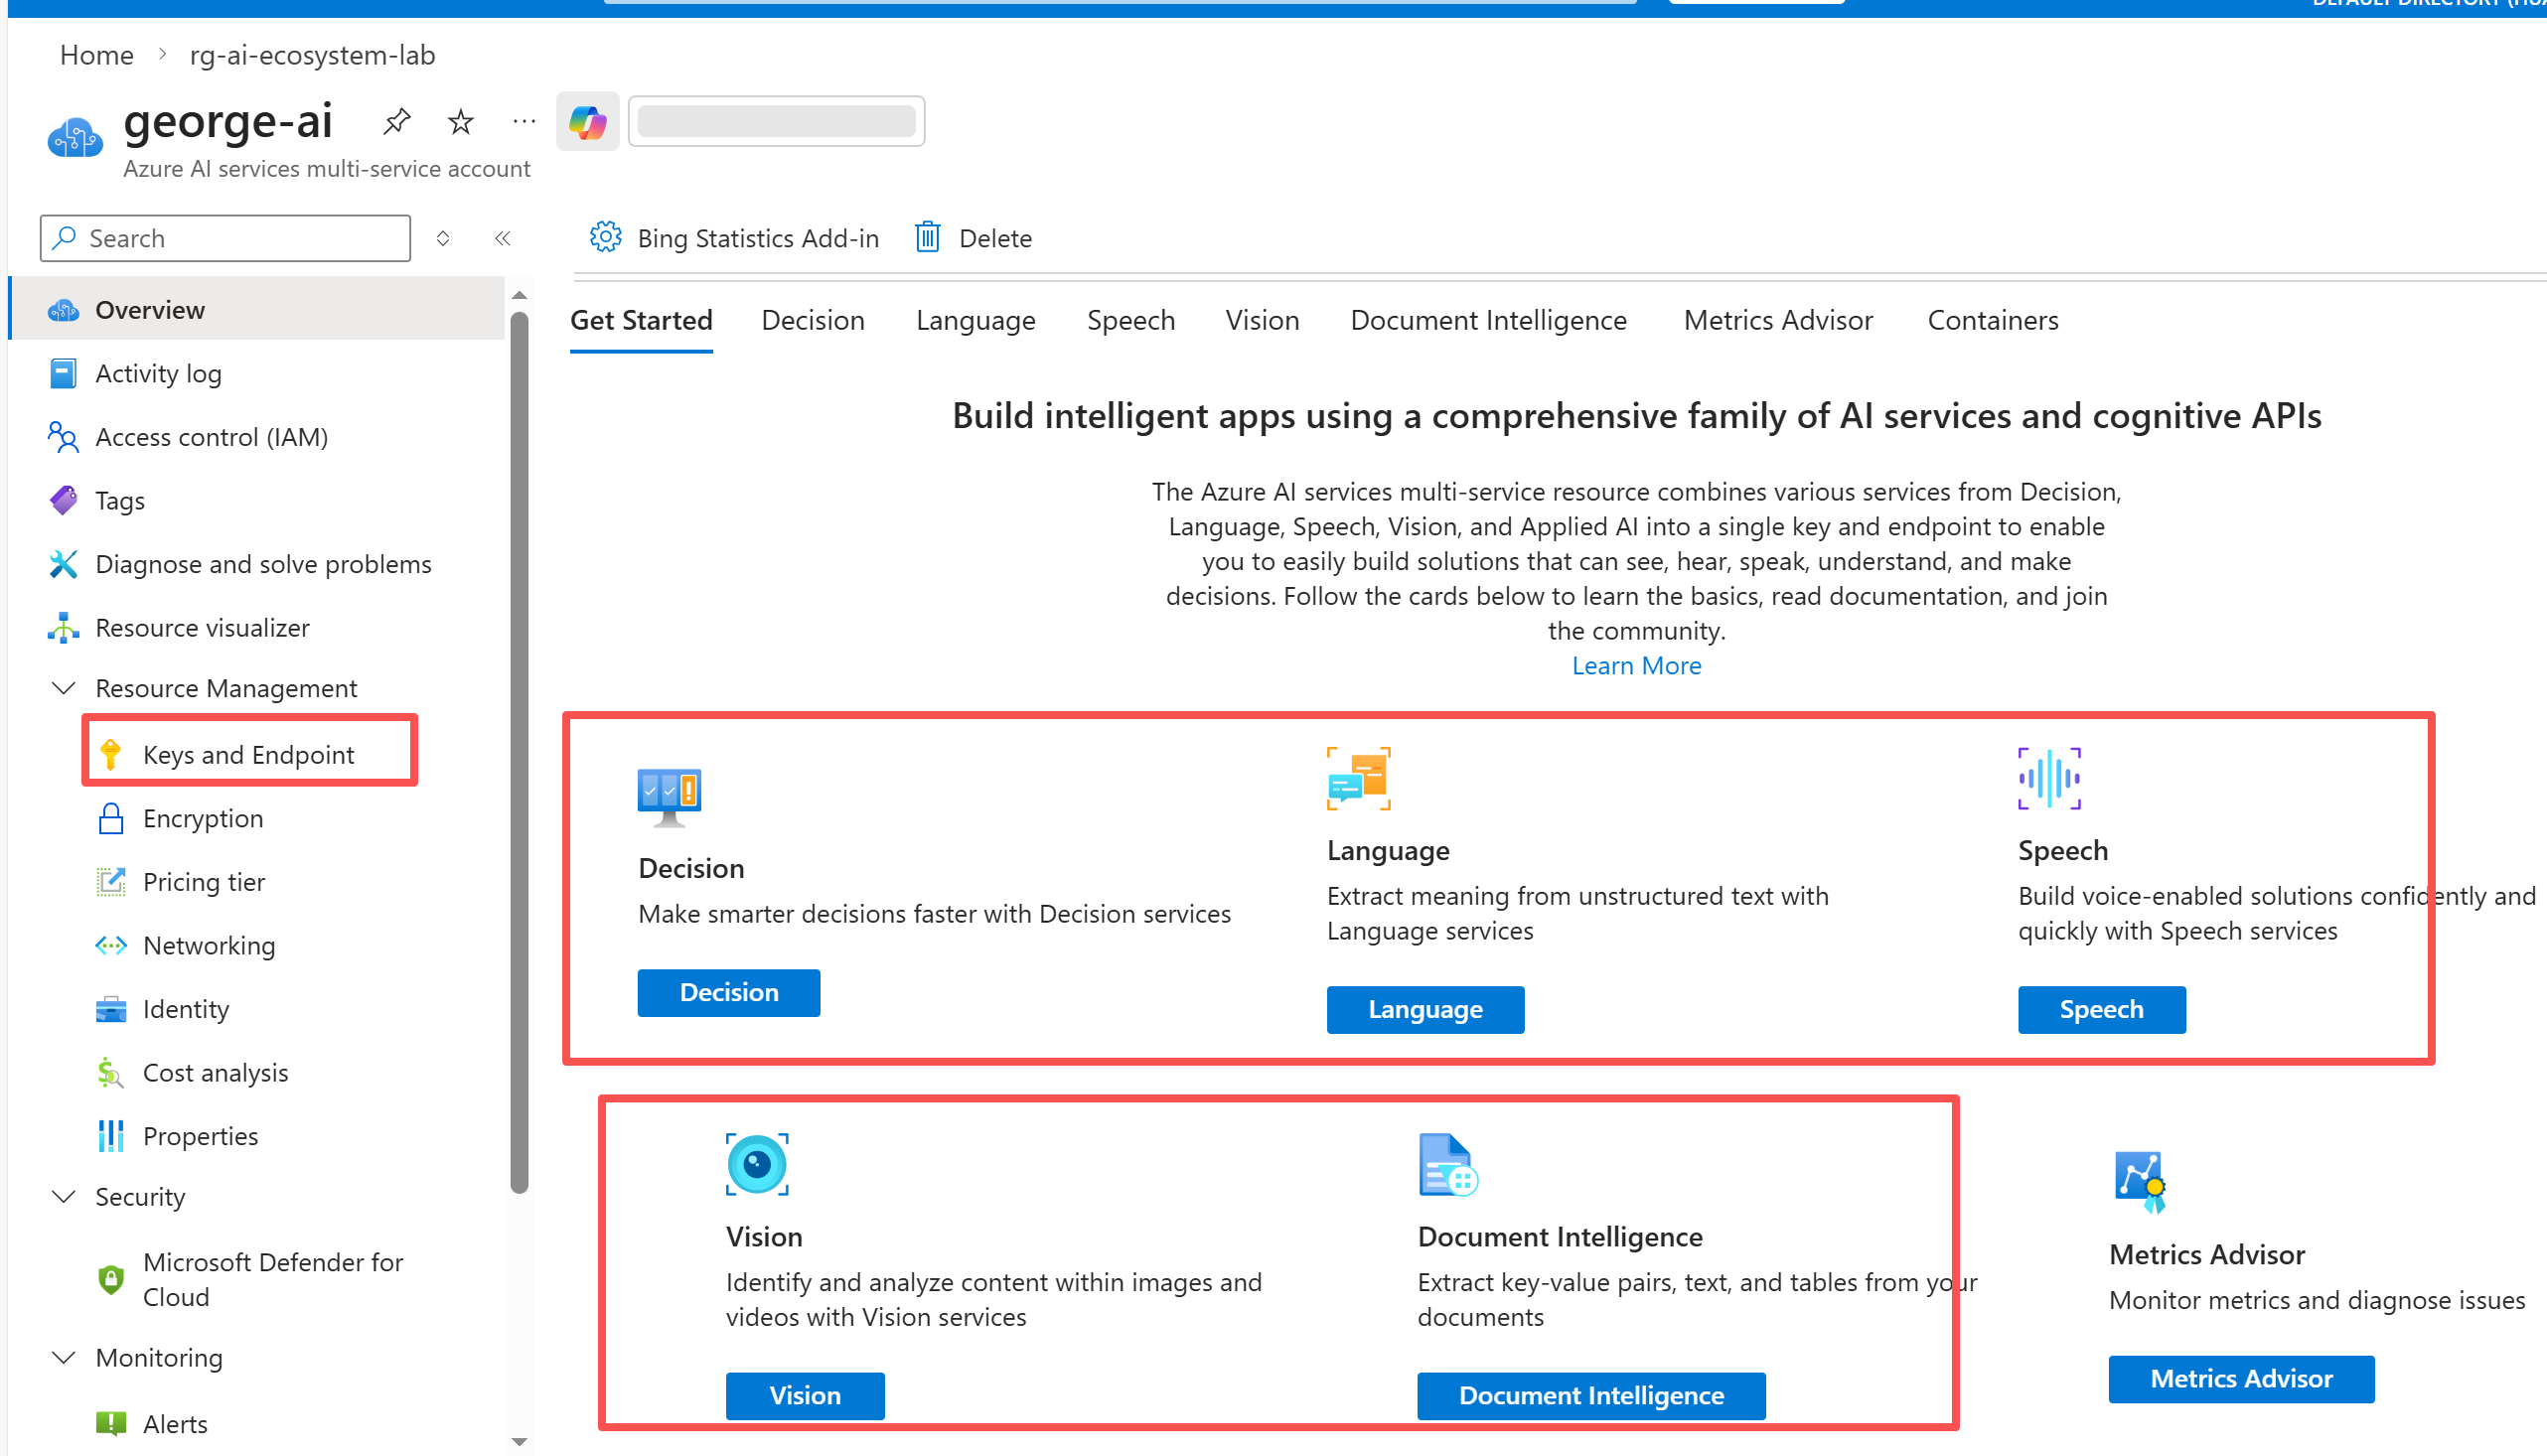Open Bing Statistics Add-in gear

coord(606,238)
